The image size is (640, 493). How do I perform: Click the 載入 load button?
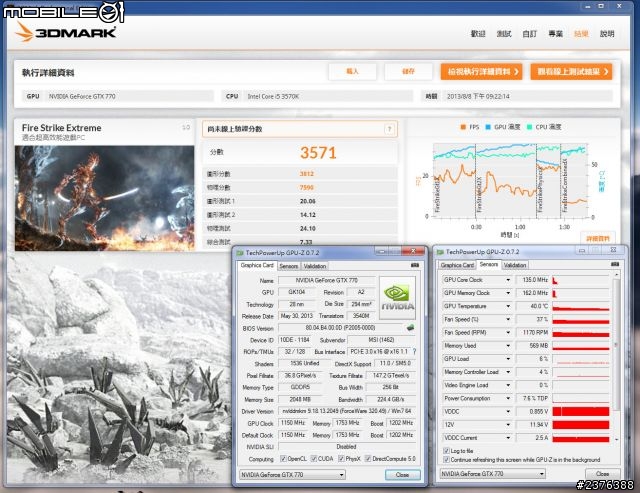tap(353, 71)
